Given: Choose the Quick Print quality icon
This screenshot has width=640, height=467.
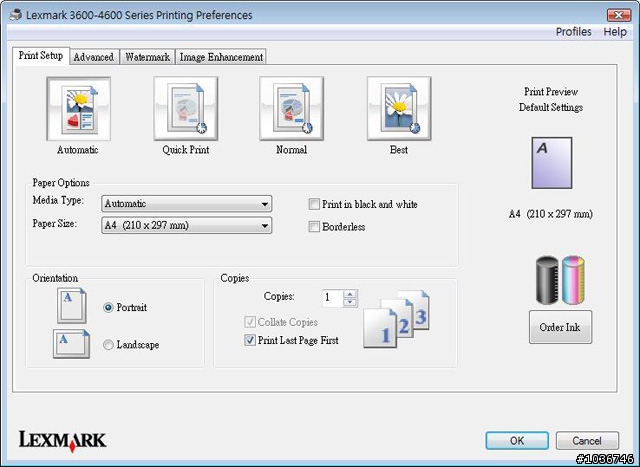Looking at the screenshot, I should coord(186,109).
